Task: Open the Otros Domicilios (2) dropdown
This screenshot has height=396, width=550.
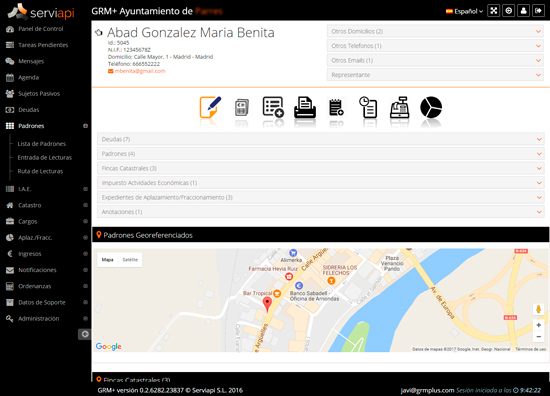Action: click(435, 32)
